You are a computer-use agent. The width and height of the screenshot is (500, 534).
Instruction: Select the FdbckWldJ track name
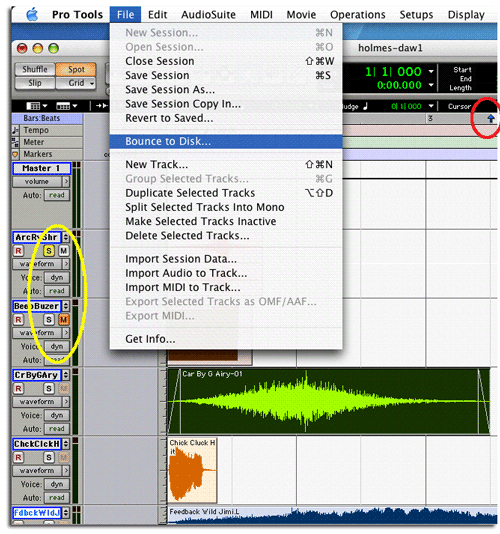[x=37, y=513]
